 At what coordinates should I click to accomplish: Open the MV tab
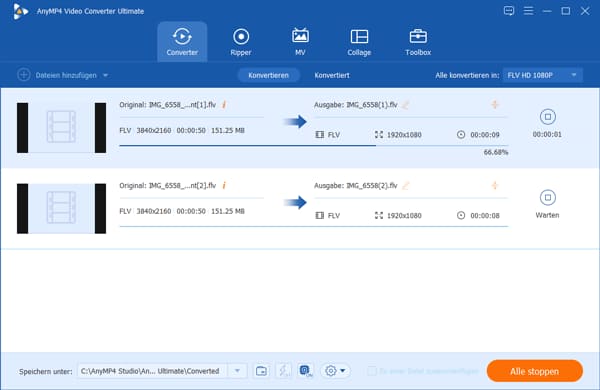pyautogui.click(x=300, y=42)
